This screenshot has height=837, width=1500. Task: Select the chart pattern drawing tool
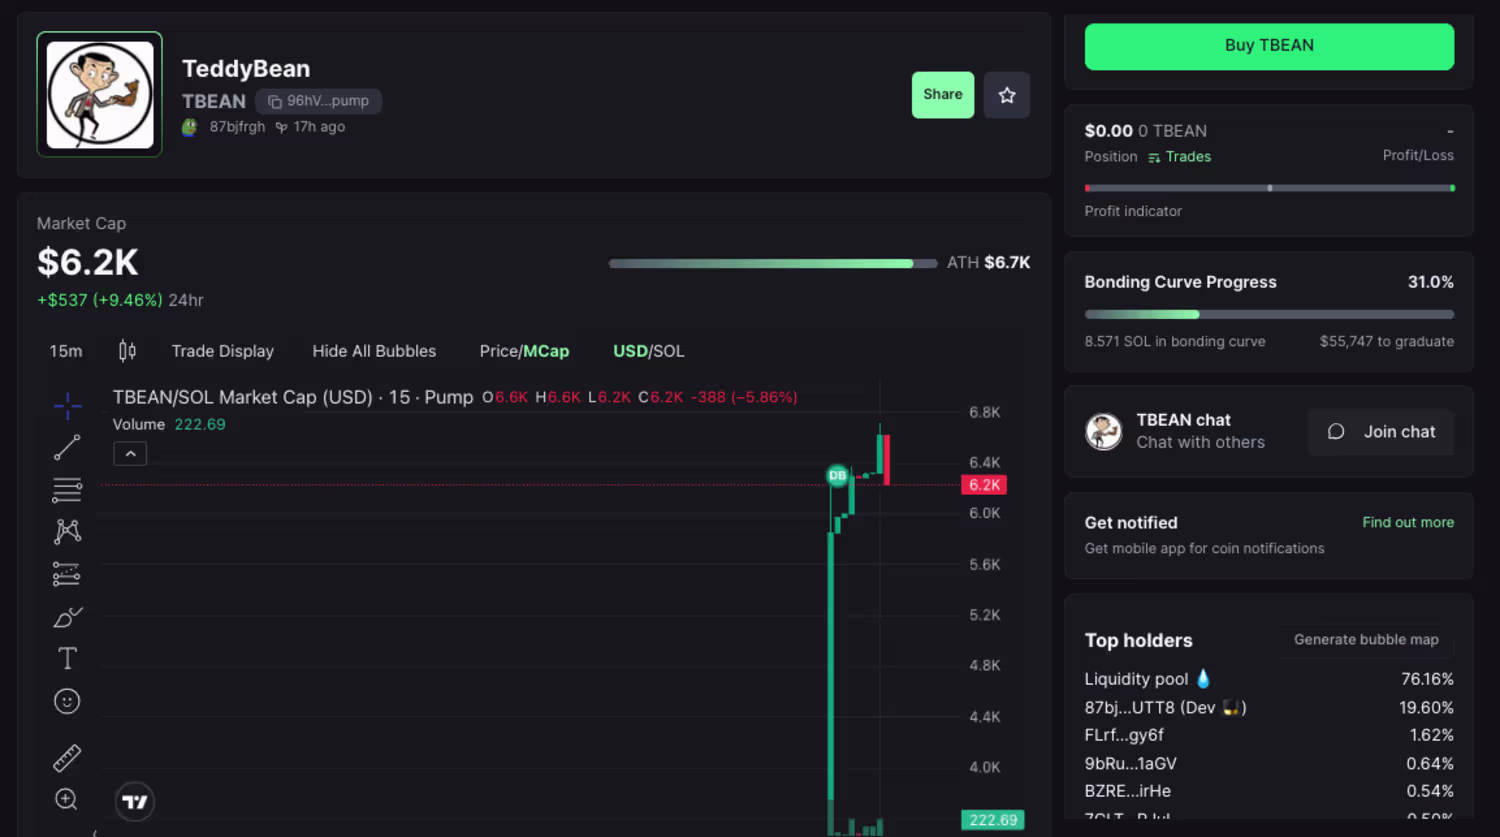[x=67, y=531]
